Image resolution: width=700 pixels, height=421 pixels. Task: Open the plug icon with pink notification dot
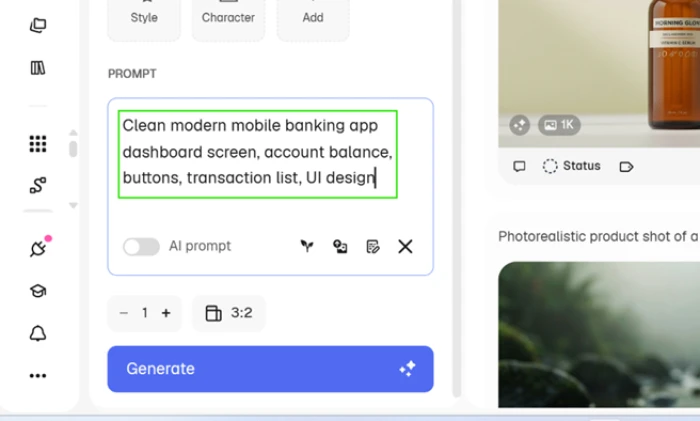39,247
